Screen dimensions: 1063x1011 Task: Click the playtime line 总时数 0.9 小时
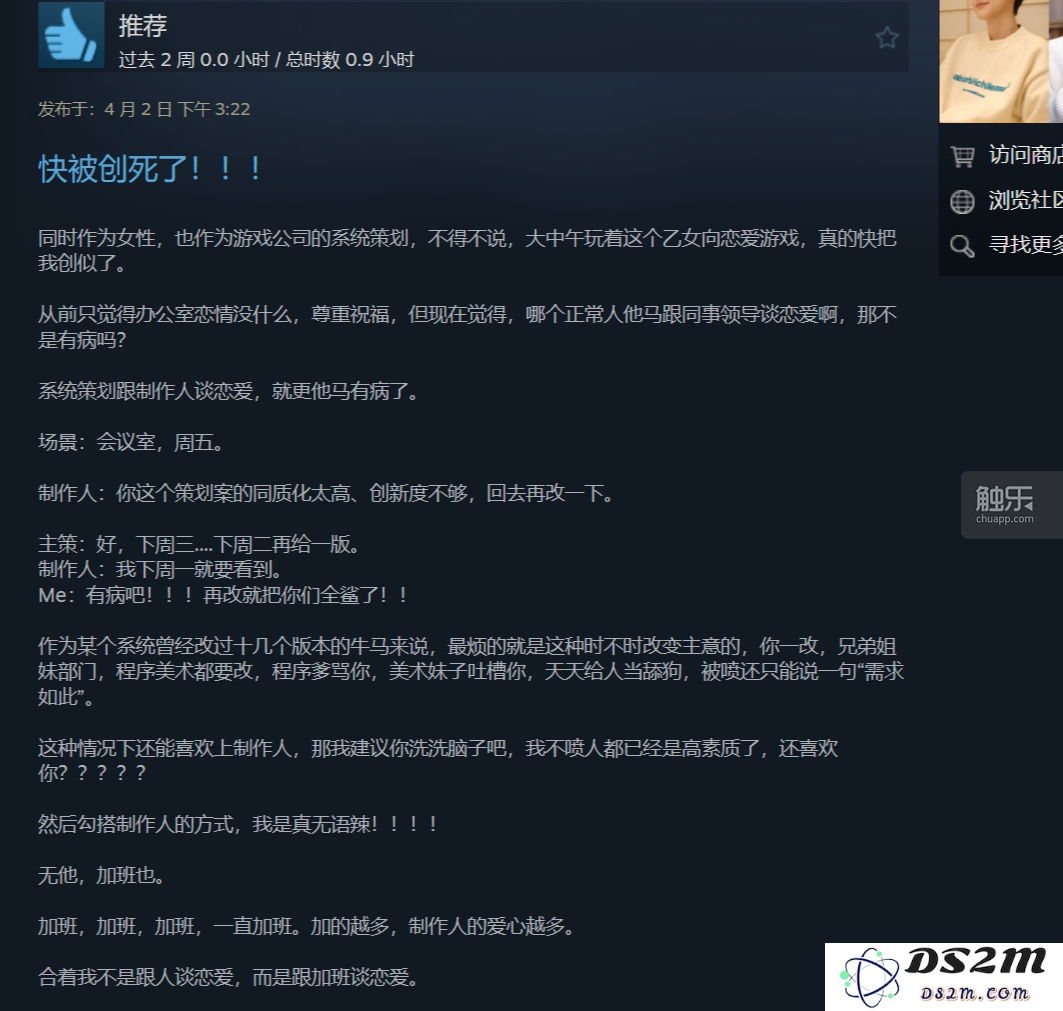click(350, 60)
